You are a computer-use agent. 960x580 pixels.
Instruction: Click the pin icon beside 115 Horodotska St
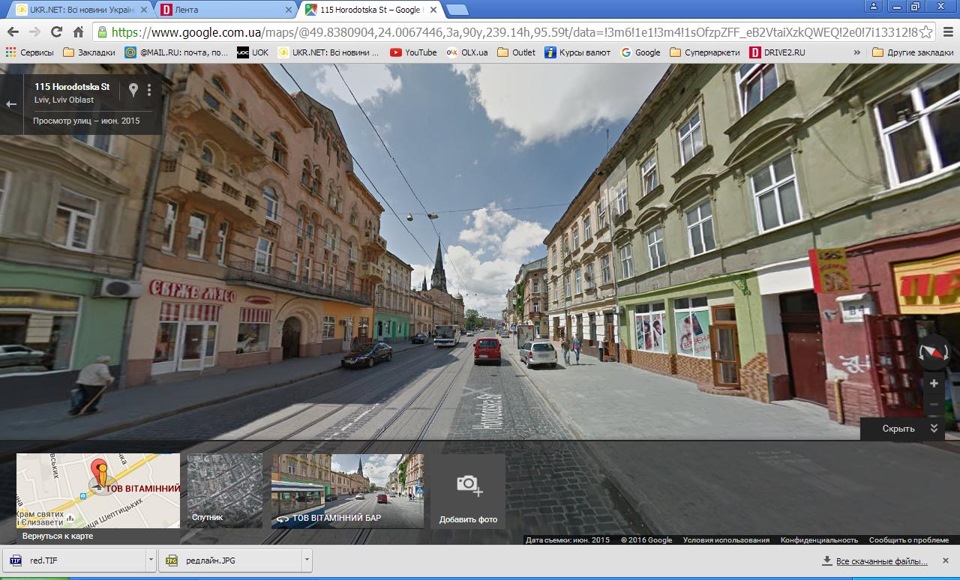coord(133,90)
